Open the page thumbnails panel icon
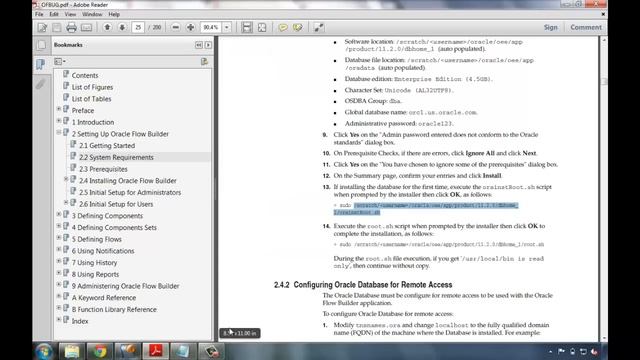This screenshot has width=640, height=360. pyautogui.click(x=41, y=44)
